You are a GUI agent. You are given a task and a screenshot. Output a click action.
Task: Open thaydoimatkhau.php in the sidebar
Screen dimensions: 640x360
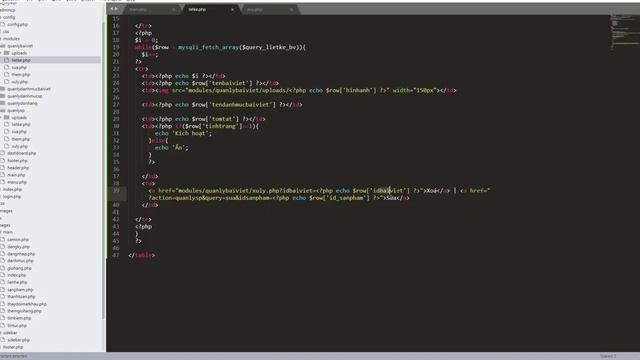pyautogui.click(x=27, y=304)
